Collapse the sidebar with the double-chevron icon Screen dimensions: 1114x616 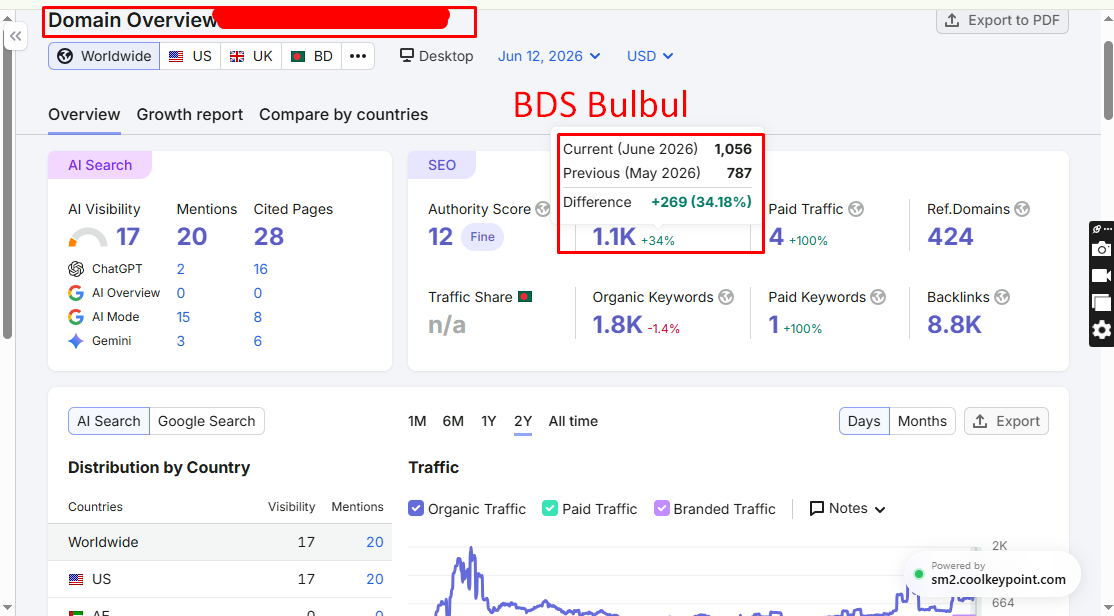click(x=16, y=36)
